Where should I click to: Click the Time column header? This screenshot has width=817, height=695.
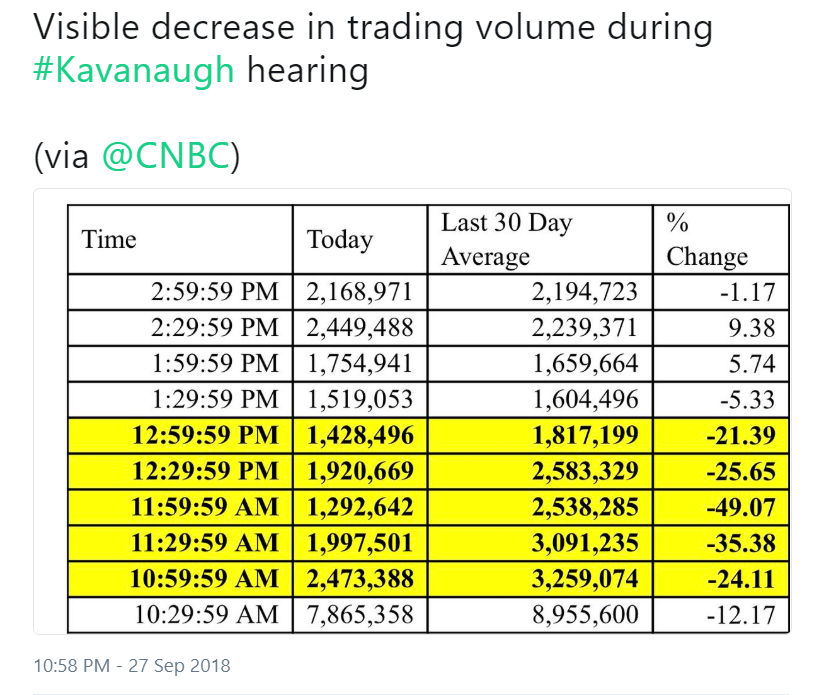[x=180, y=240]
